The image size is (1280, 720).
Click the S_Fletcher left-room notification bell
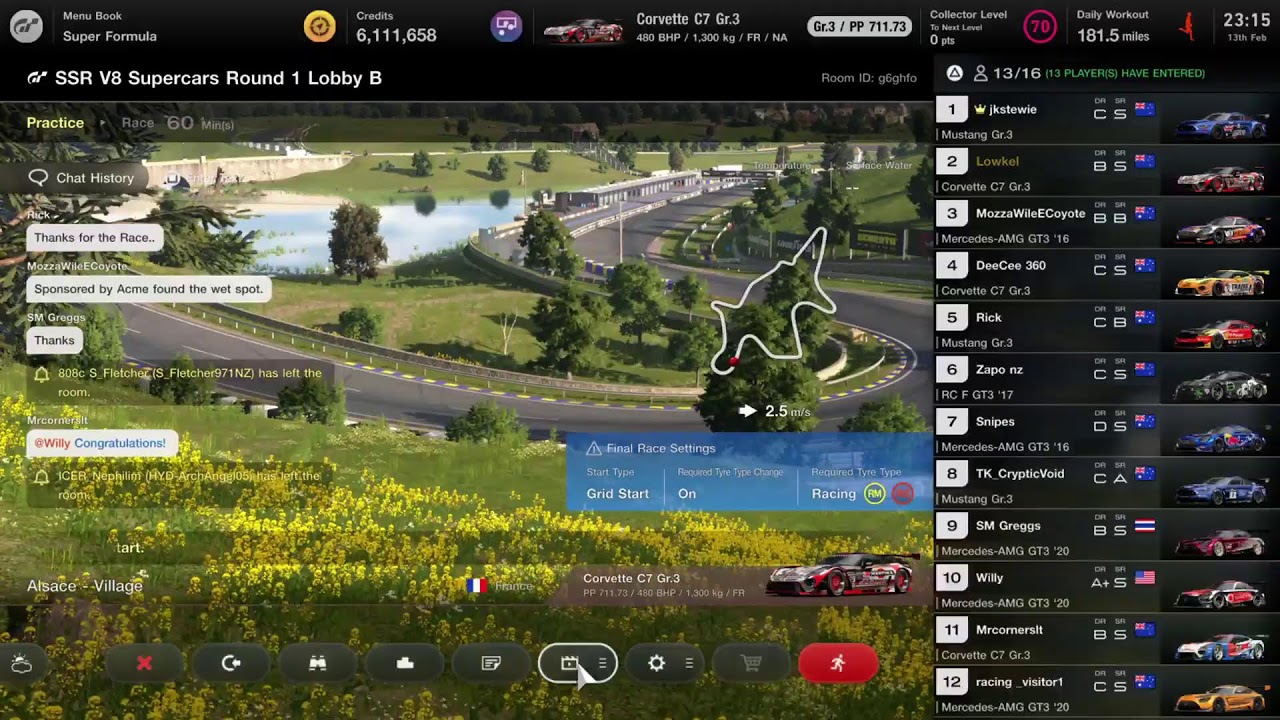coord(41,375)
